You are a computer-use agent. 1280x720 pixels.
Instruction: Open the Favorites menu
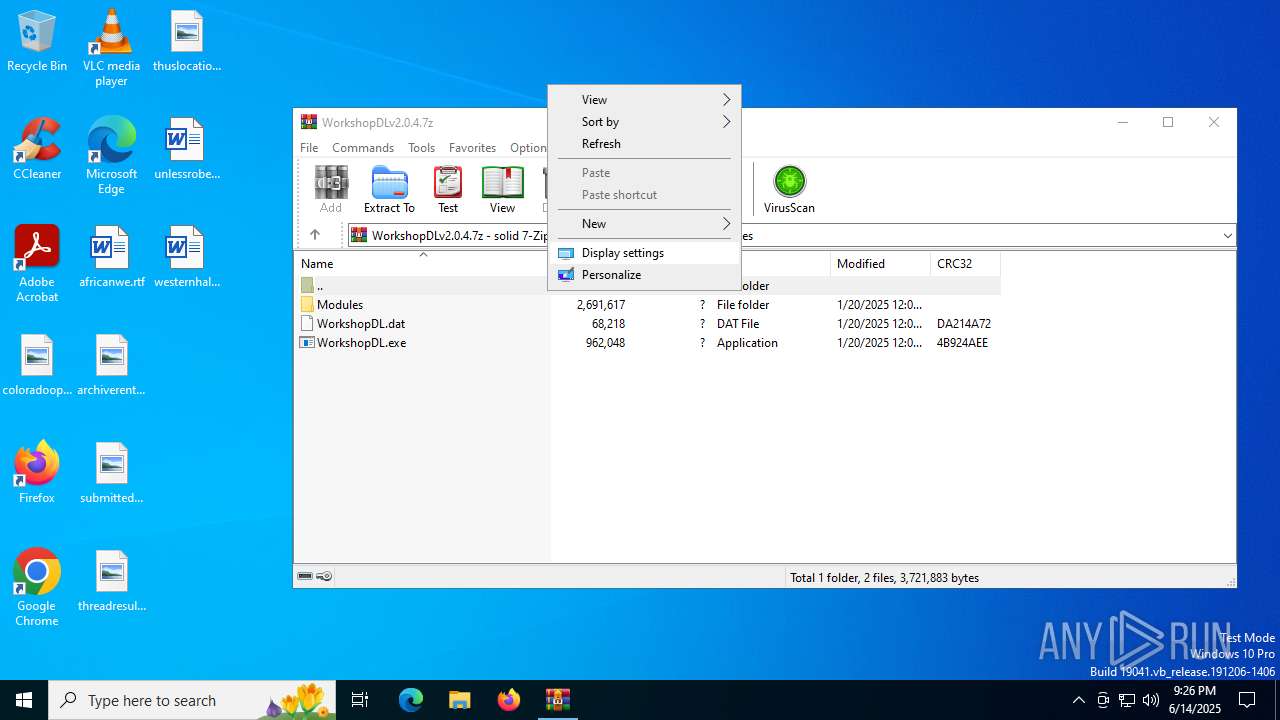(472, 147)
